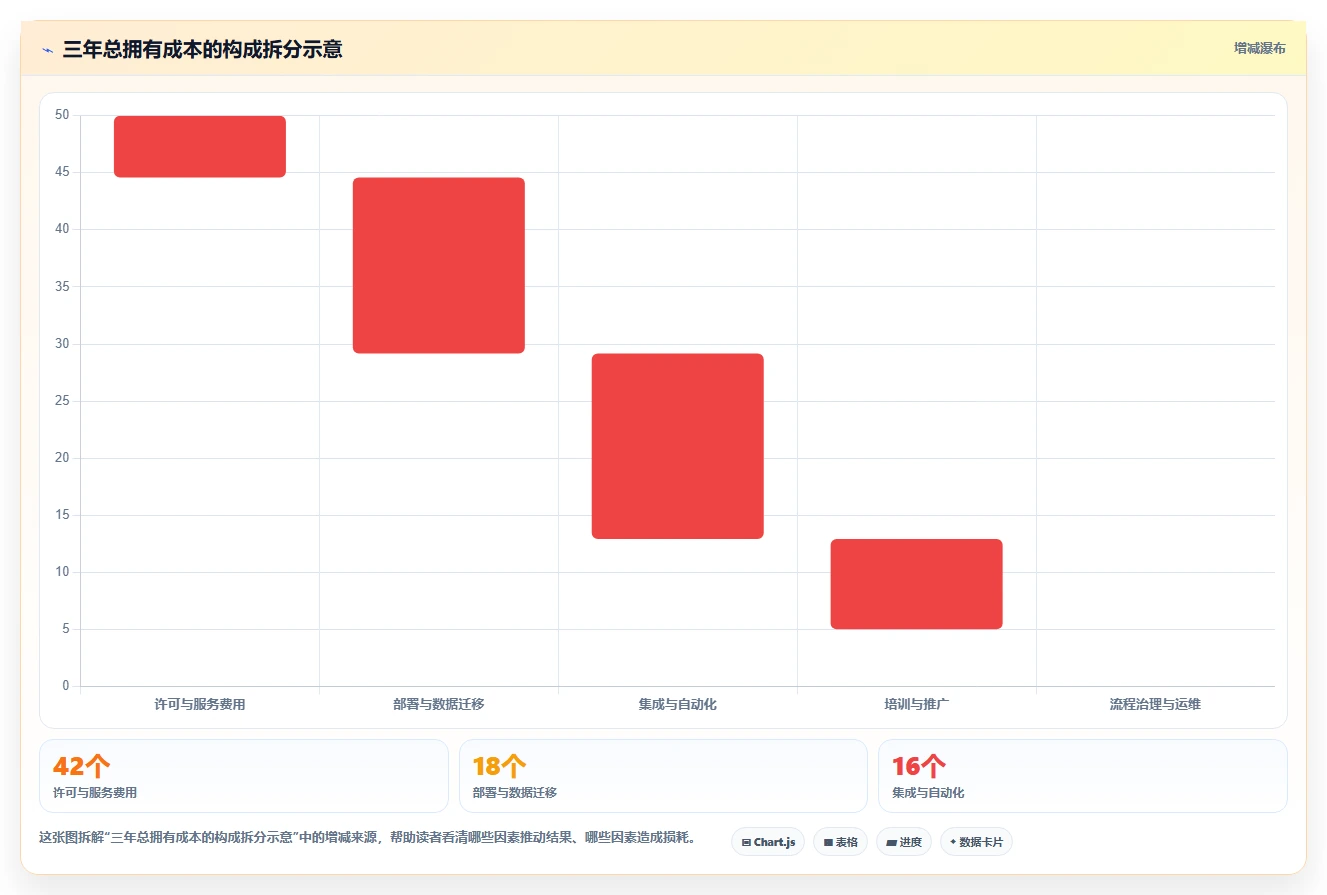
Task: Click the y-axis value 50
Action: (x=62, y=115)
